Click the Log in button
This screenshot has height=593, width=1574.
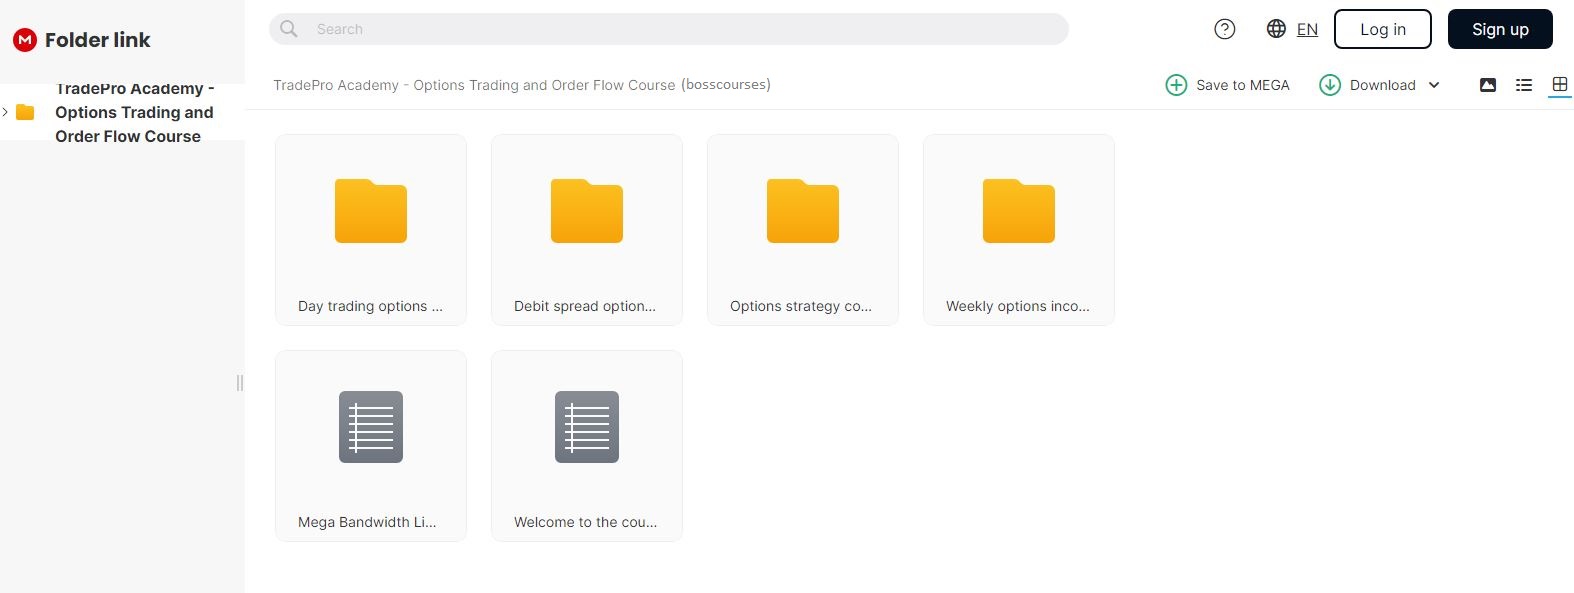point(1383,29)
